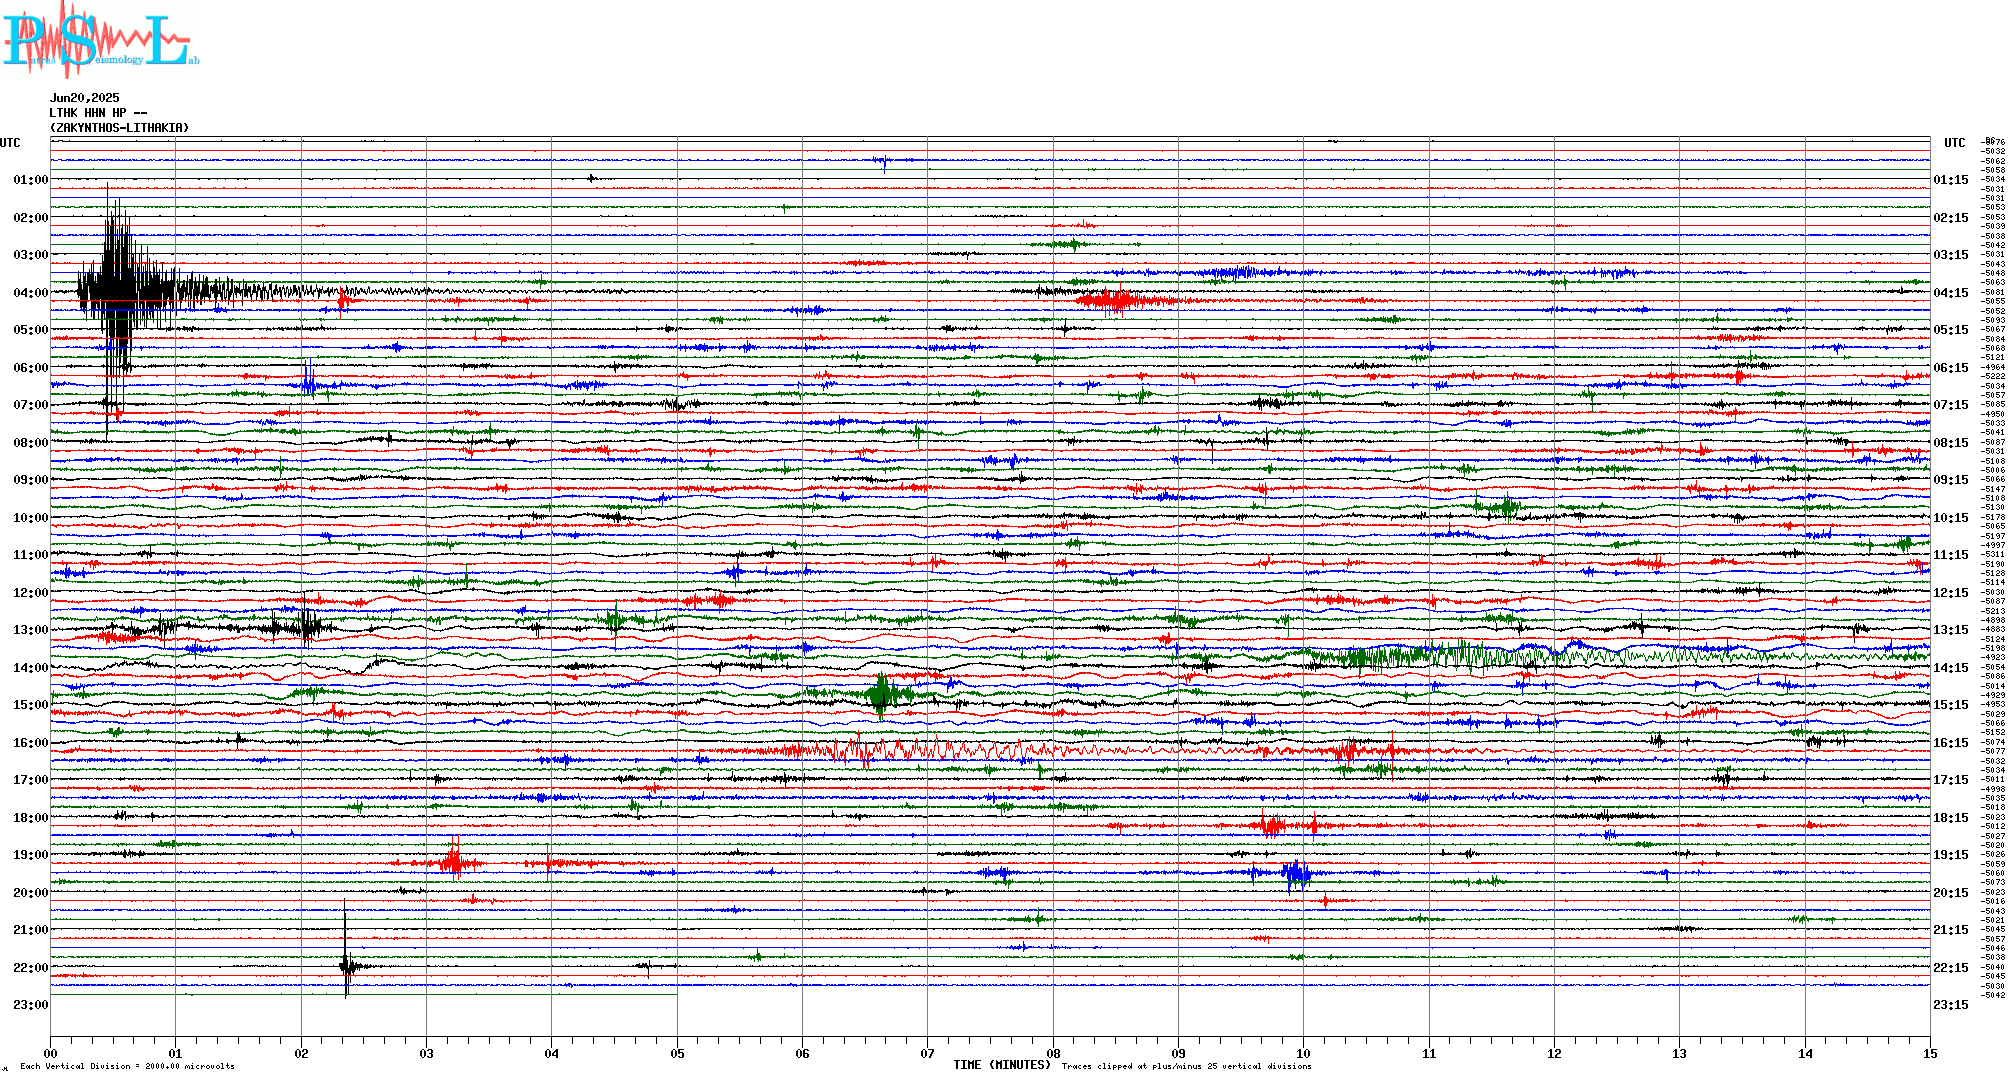2010x1080 pixels.
Task: Select the 09:15 time label
Action: click(x=1951, y=480)
